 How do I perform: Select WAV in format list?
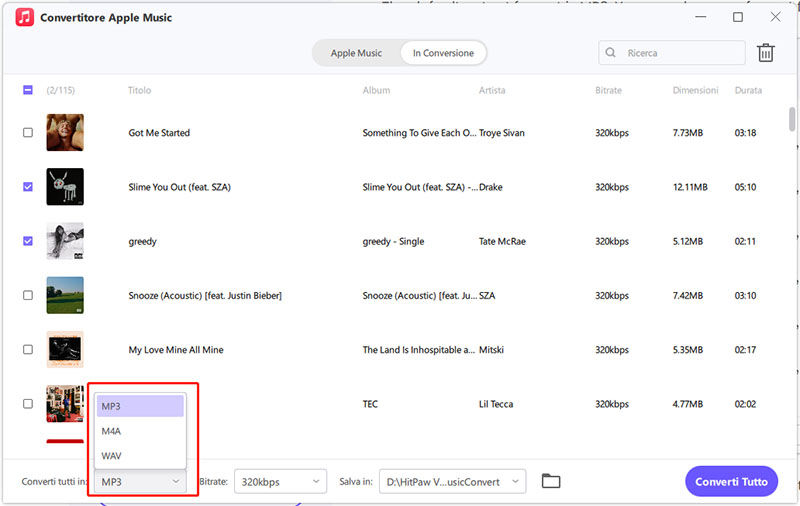(140, 456)
